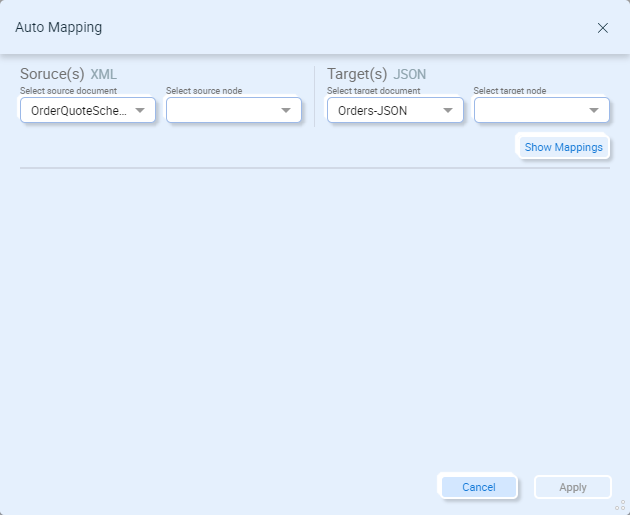The image size is (630, 515).
Task: Click the Target(s) heading text
Action: 357,74
